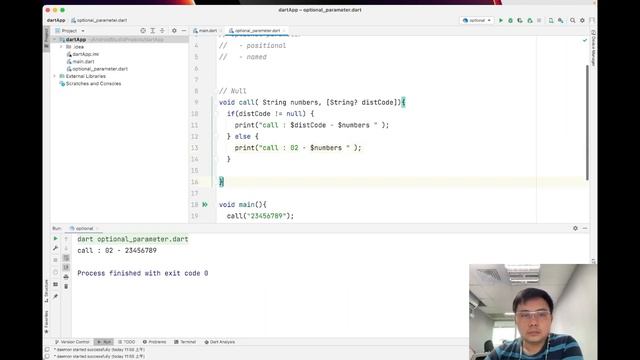Click the profiler run icon in toolbar
The image size is (640, 360).
point(530,20)
